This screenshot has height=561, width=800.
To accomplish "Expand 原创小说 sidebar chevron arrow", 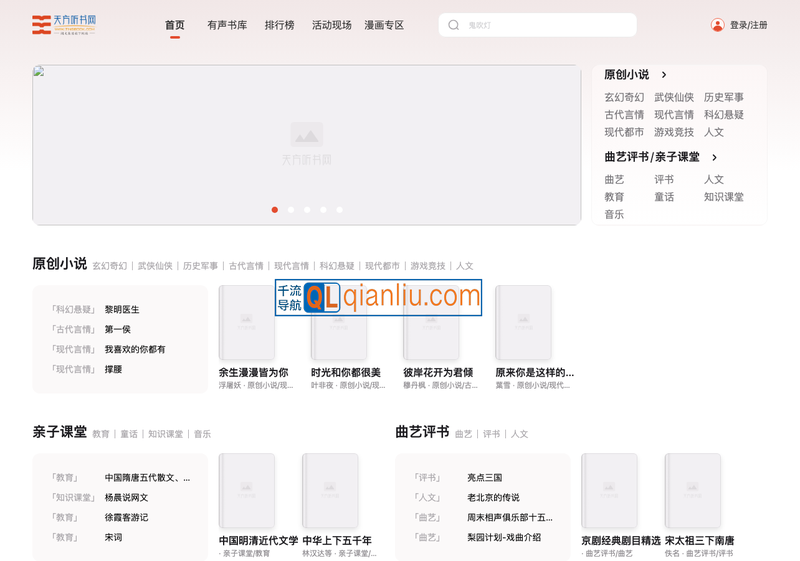I will click(664, 74).
